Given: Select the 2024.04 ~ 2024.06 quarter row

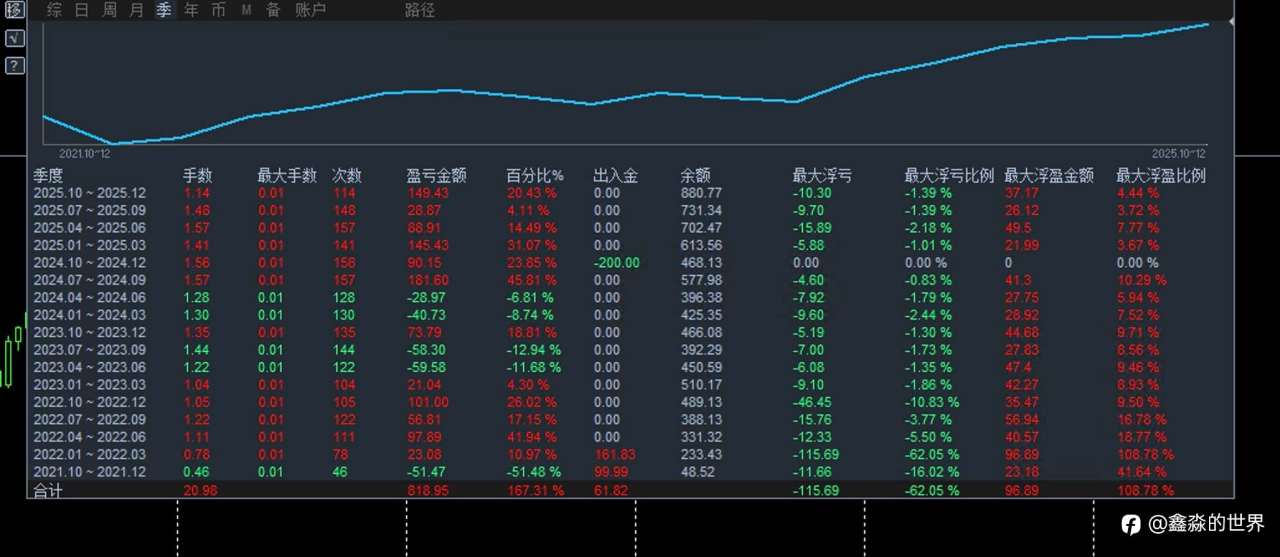Looking at the screenshot, I should coord(630,297).
